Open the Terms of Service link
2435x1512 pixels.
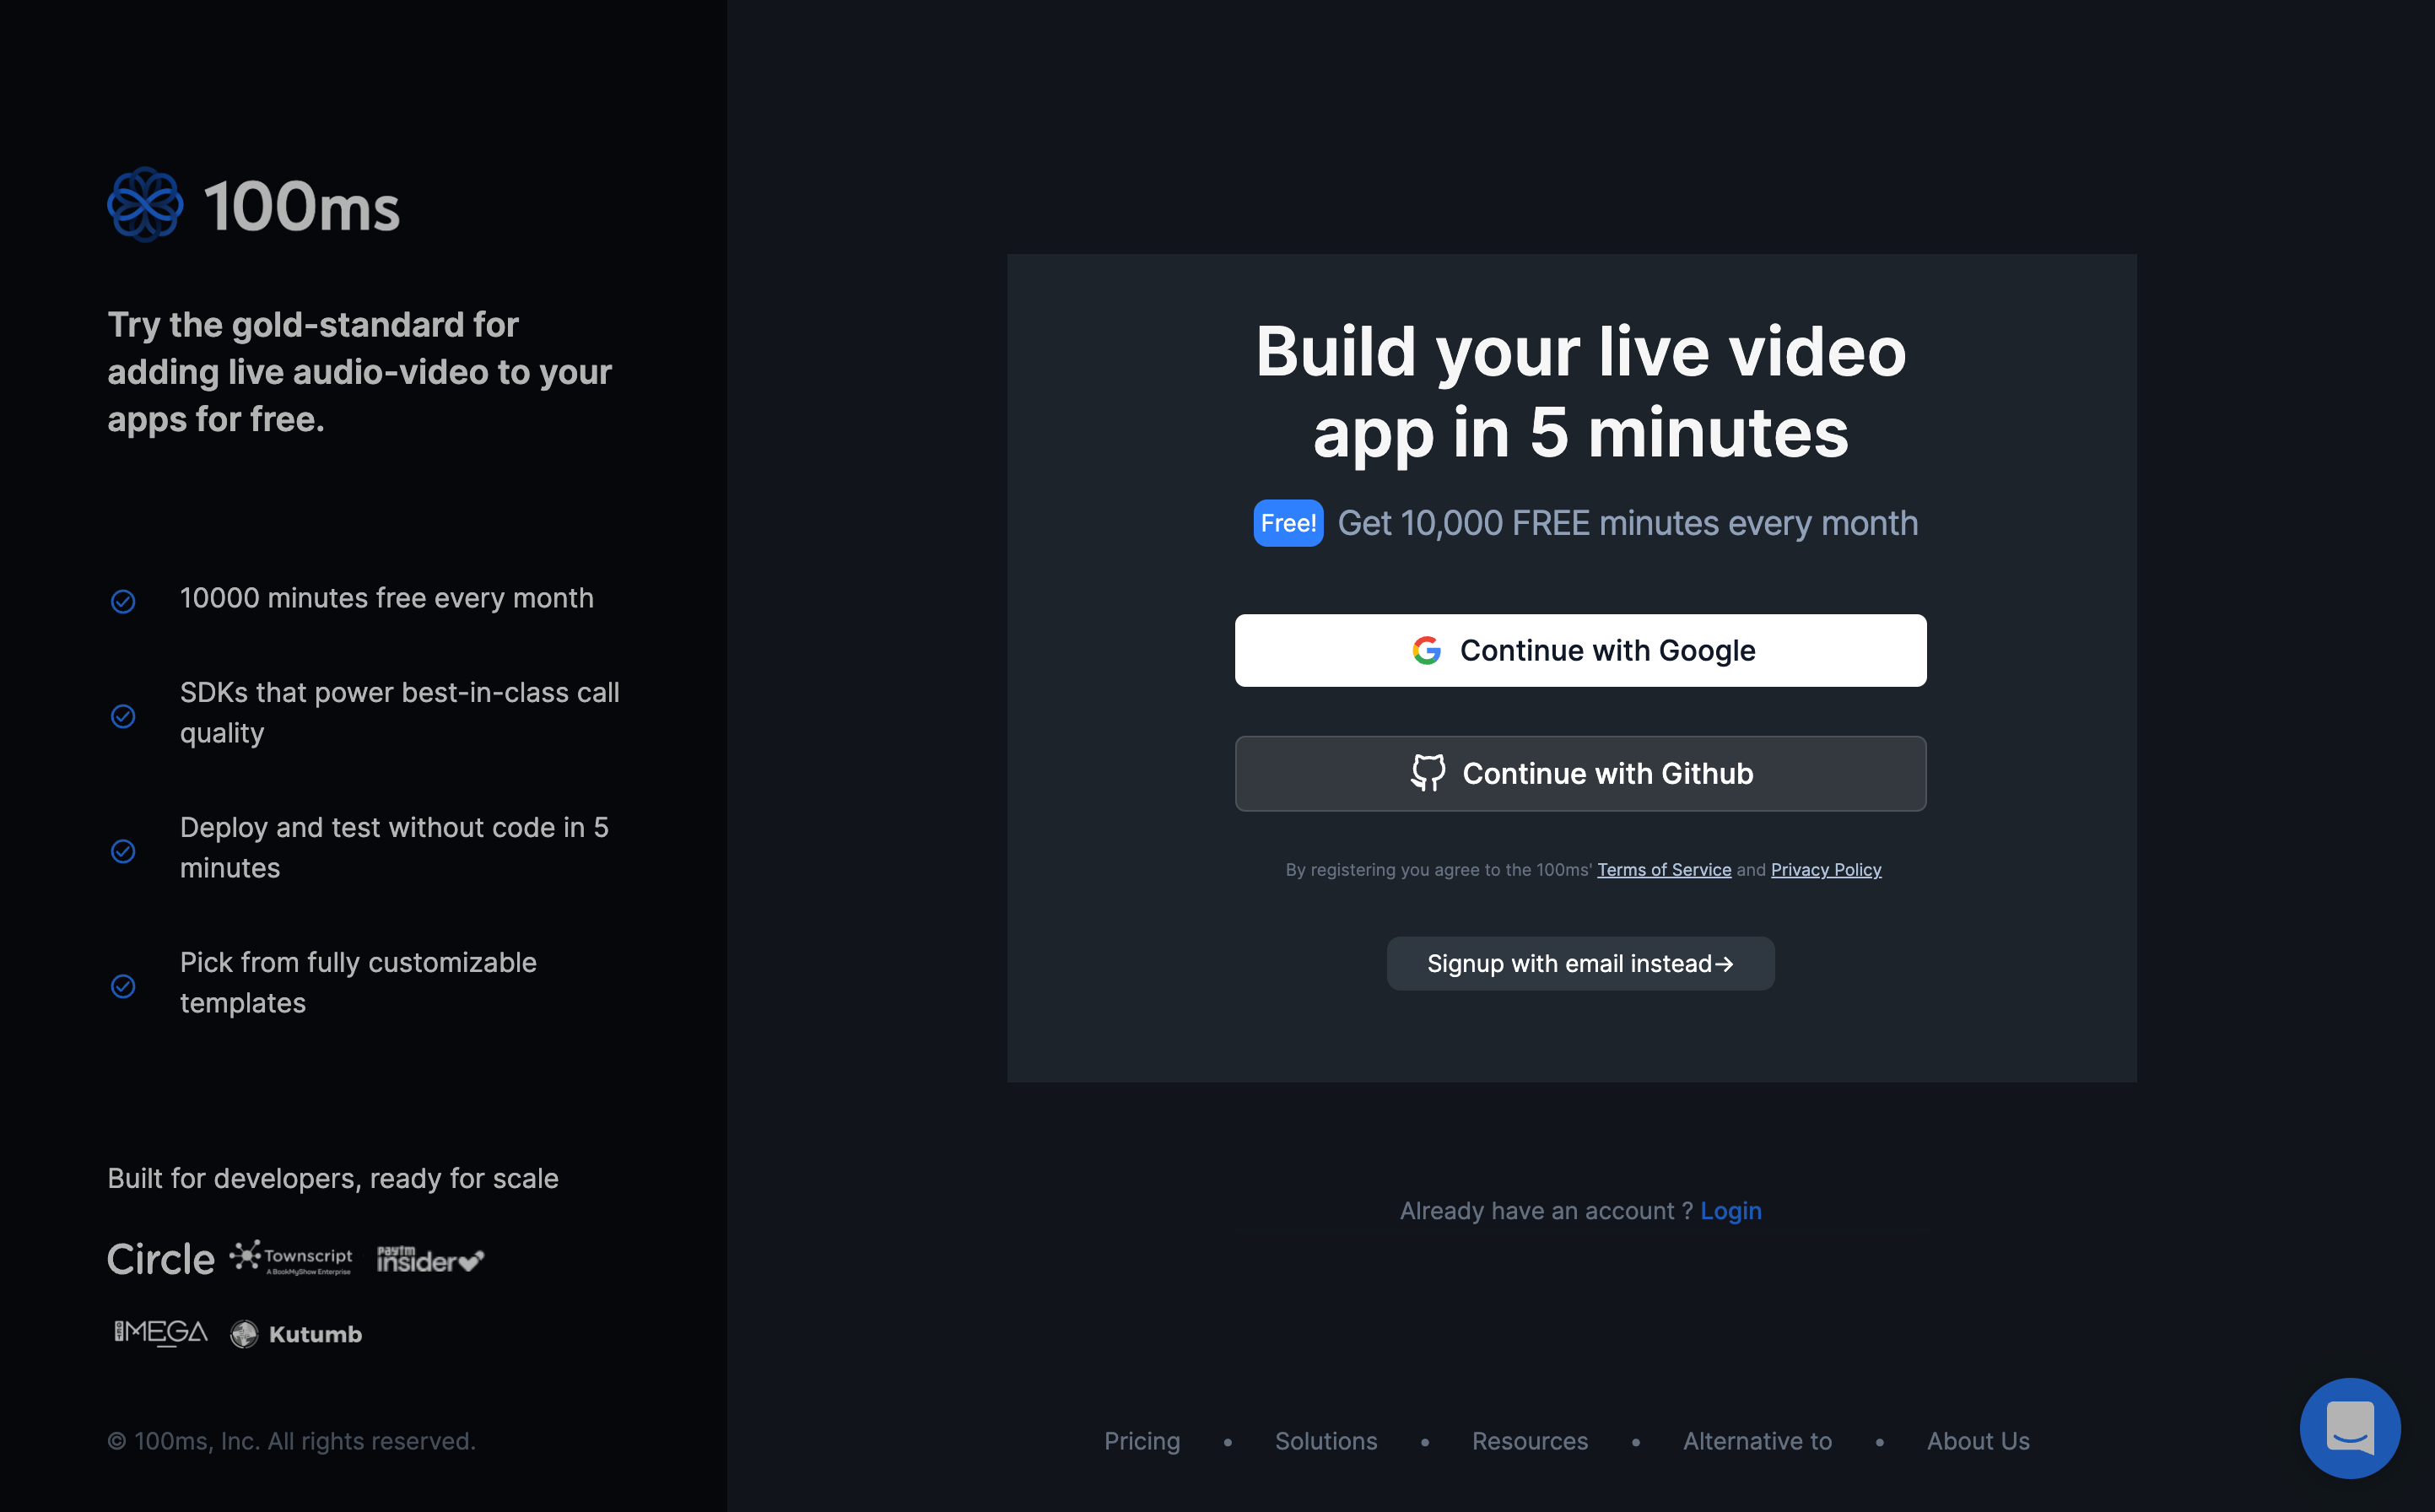(x=1663, y=870)
